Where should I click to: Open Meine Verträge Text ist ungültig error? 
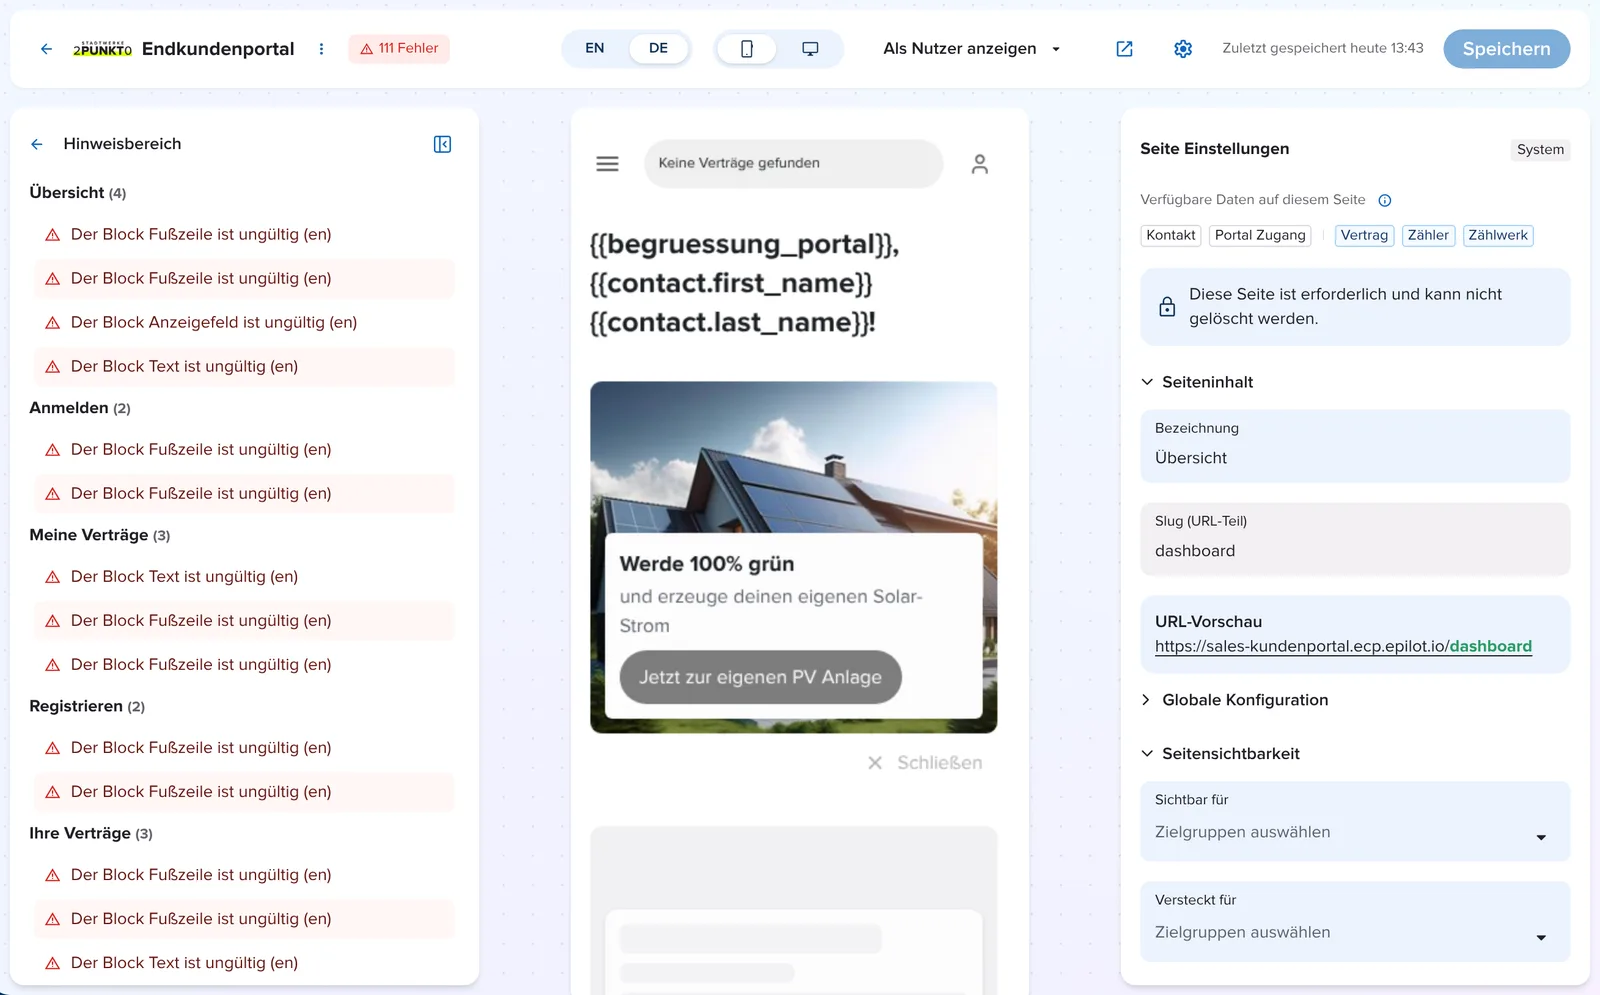244,576
